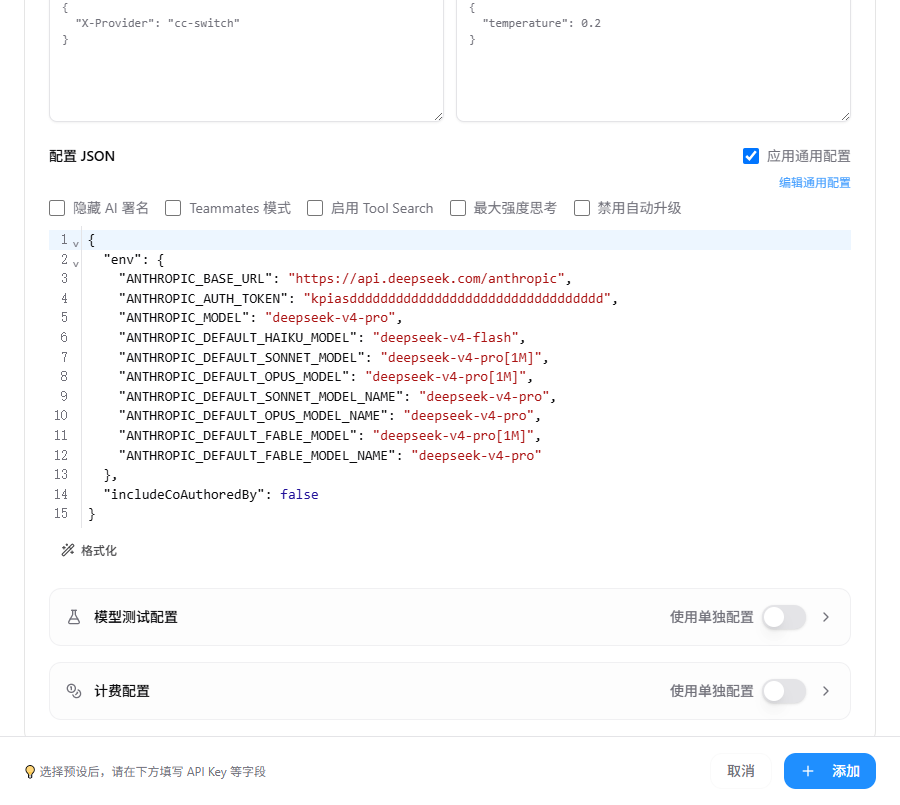This screenshot has width=900, height=805.
Task: Click the resize handle of X-Provider textarea
Action: (439, 117)
